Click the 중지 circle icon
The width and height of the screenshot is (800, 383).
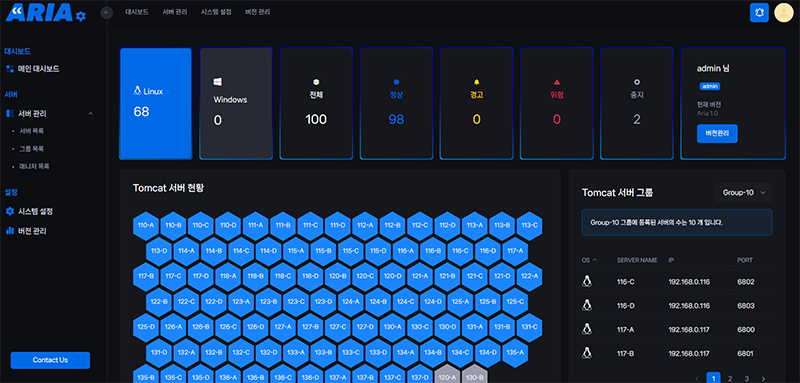637,82
